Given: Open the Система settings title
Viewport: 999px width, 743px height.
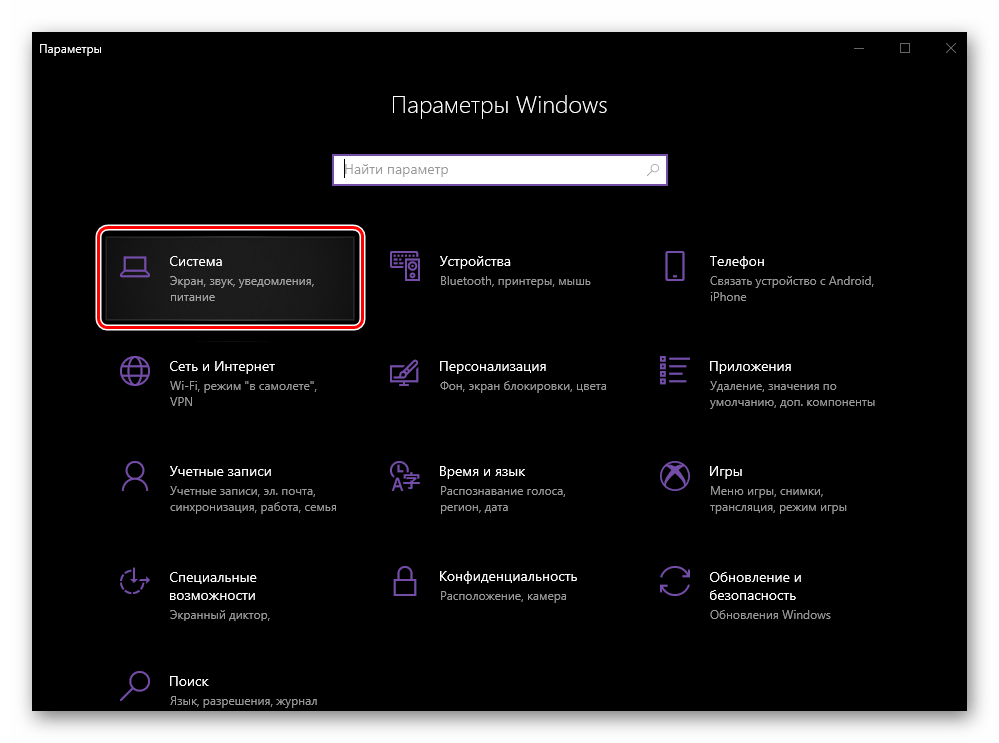Looking at the screenshot, I should click(x=196, y=261).
